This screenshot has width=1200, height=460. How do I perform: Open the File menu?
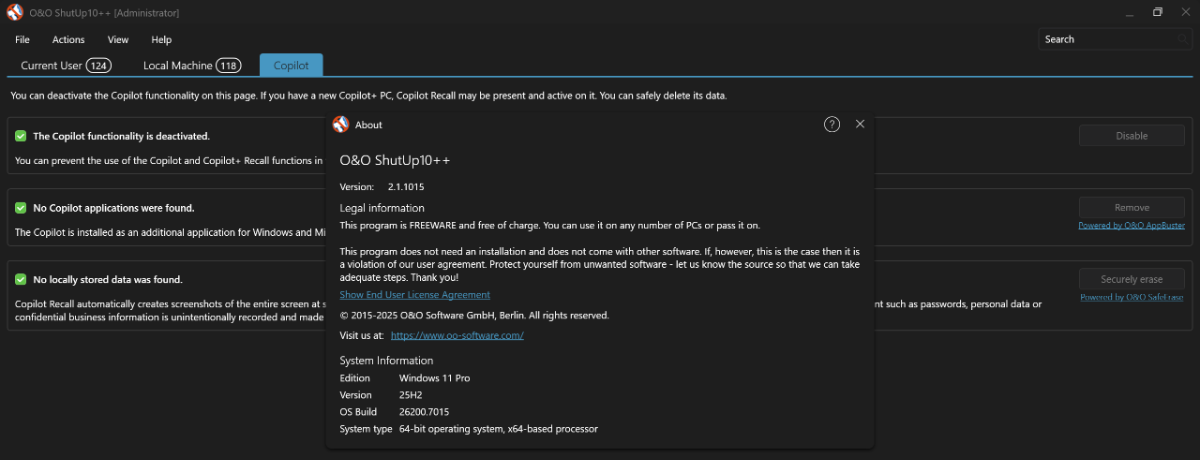[x=22, y=40]
